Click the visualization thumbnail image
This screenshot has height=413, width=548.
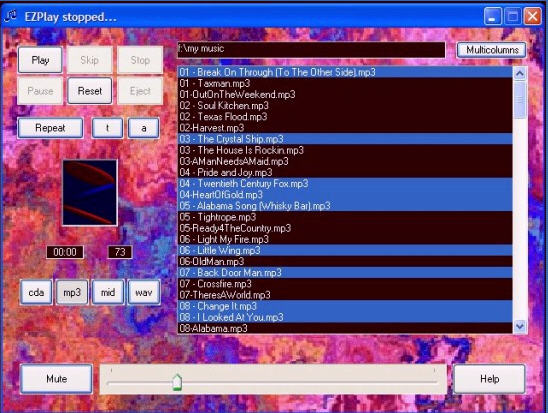pyautogui.click(x=90, y=193)
